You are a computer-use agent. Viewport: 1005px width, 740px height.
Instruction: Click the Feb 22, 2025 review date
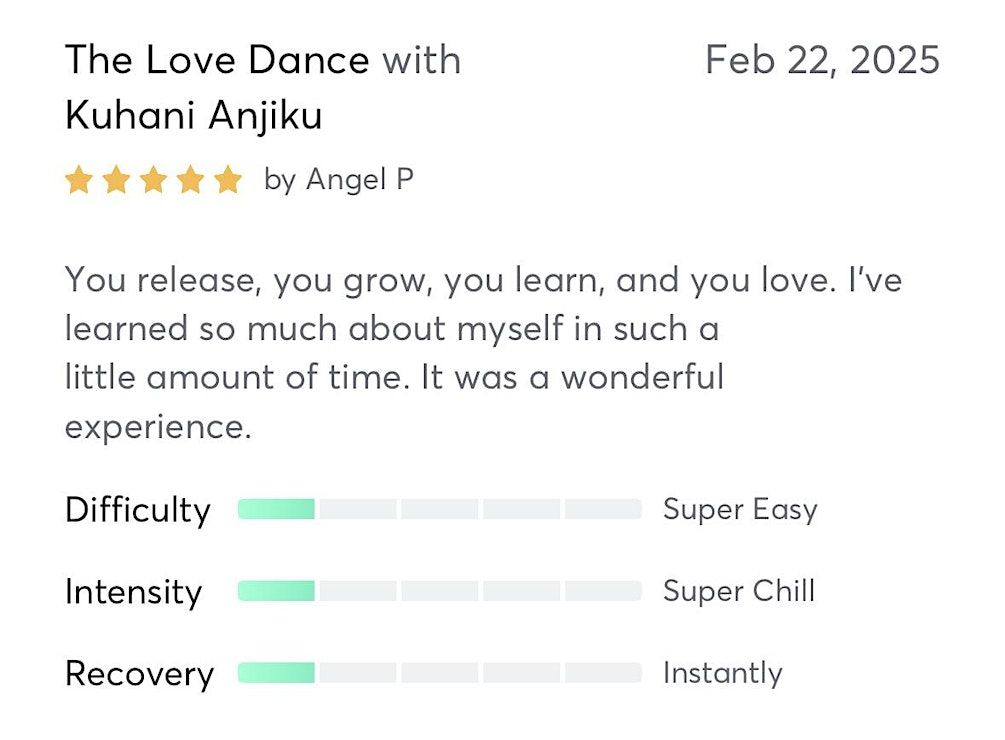822,60
